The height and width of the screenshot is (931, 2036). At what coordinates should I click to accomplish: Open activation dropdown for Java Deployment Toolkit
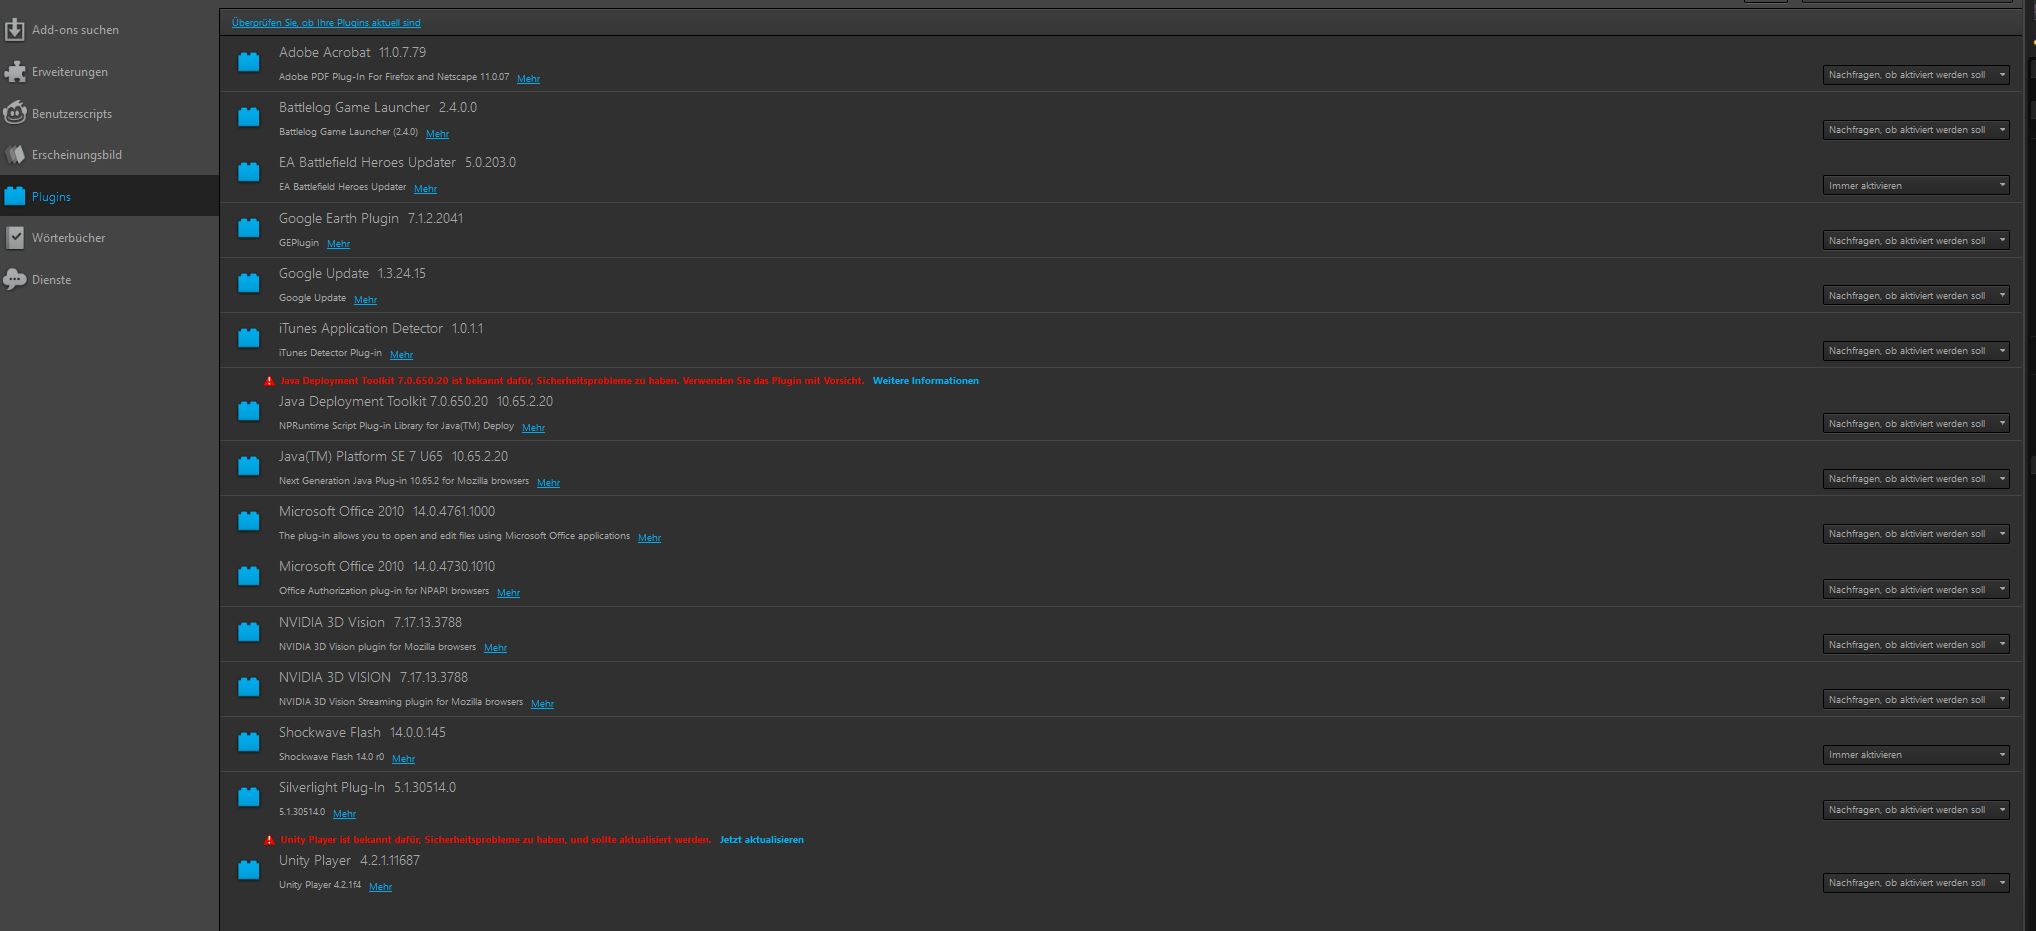coord(1916,424)
